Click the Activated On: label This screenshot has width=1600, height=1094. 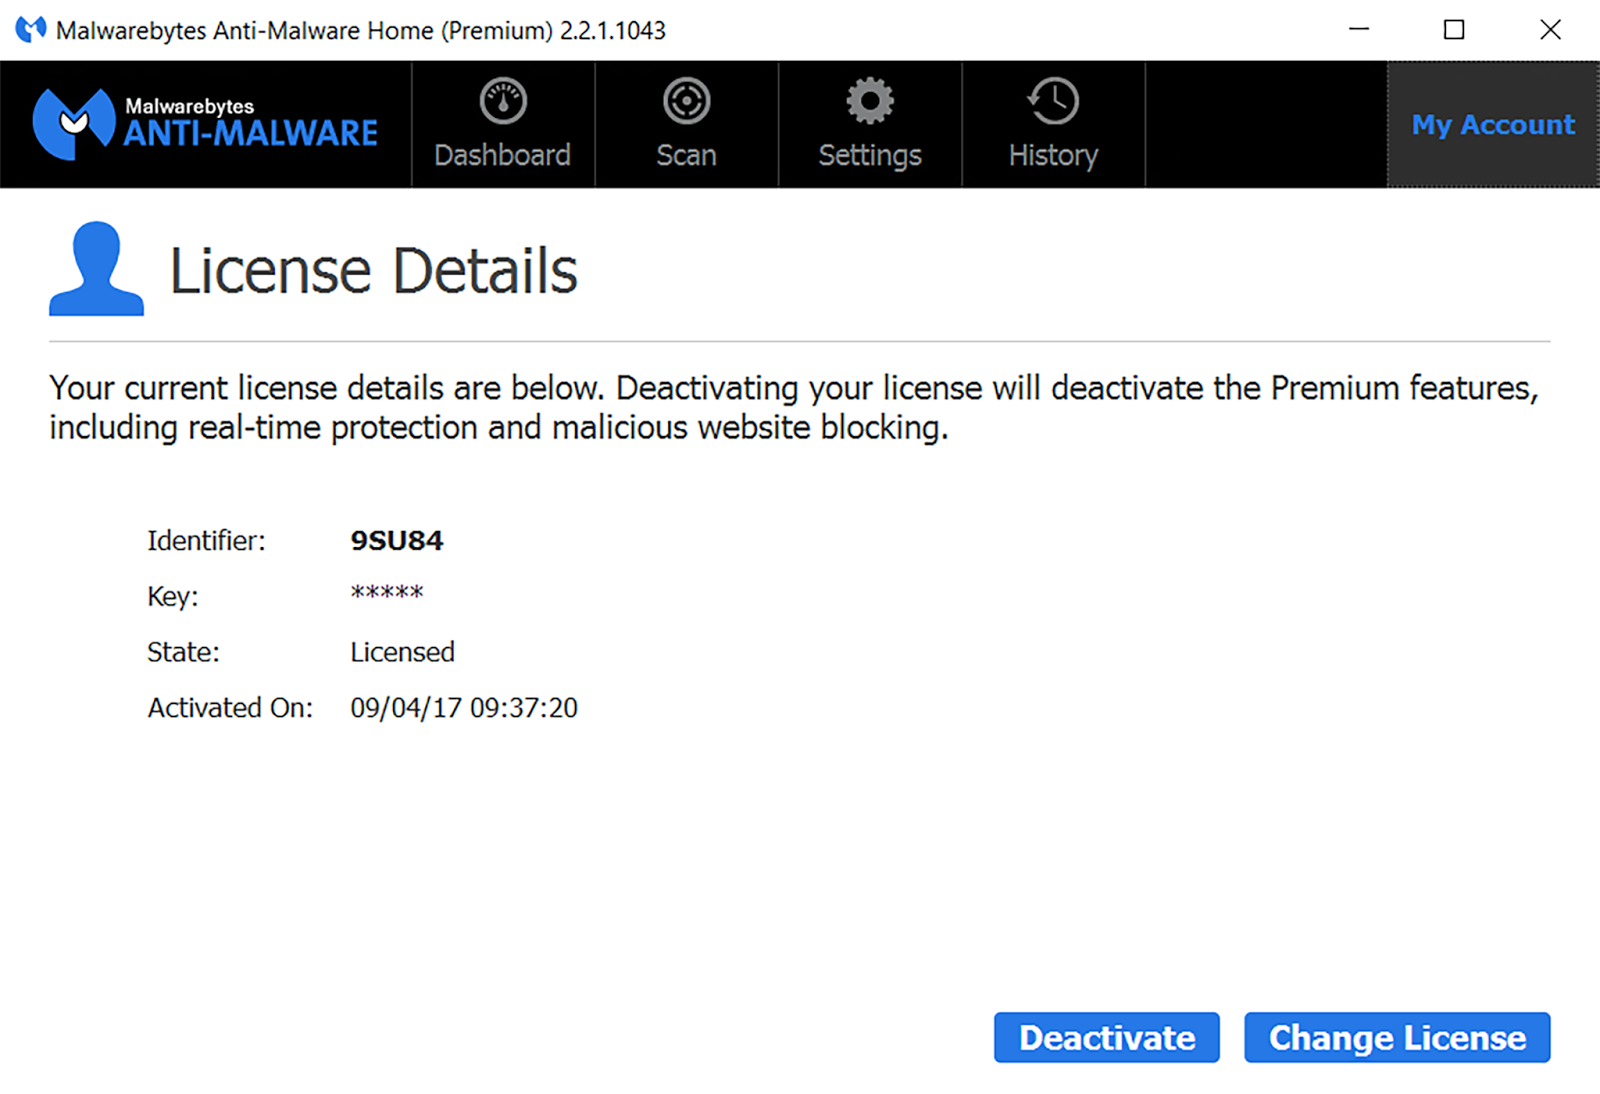[230, 708]
